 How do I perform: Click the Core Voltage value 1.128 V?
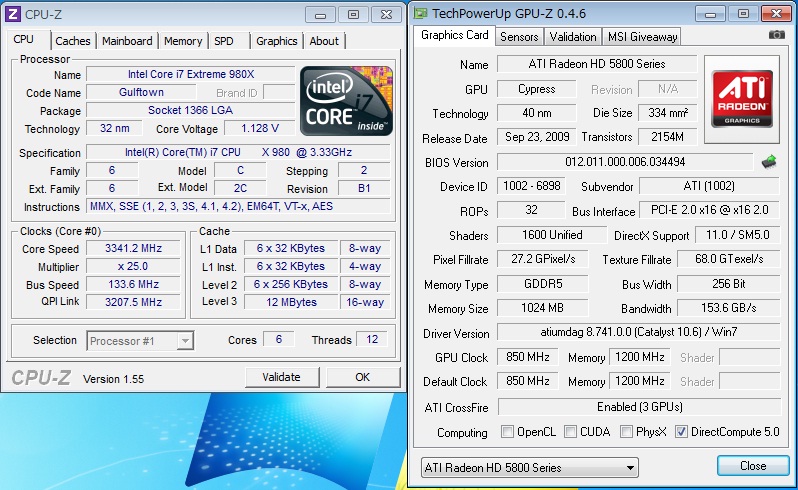click(260, 128)
